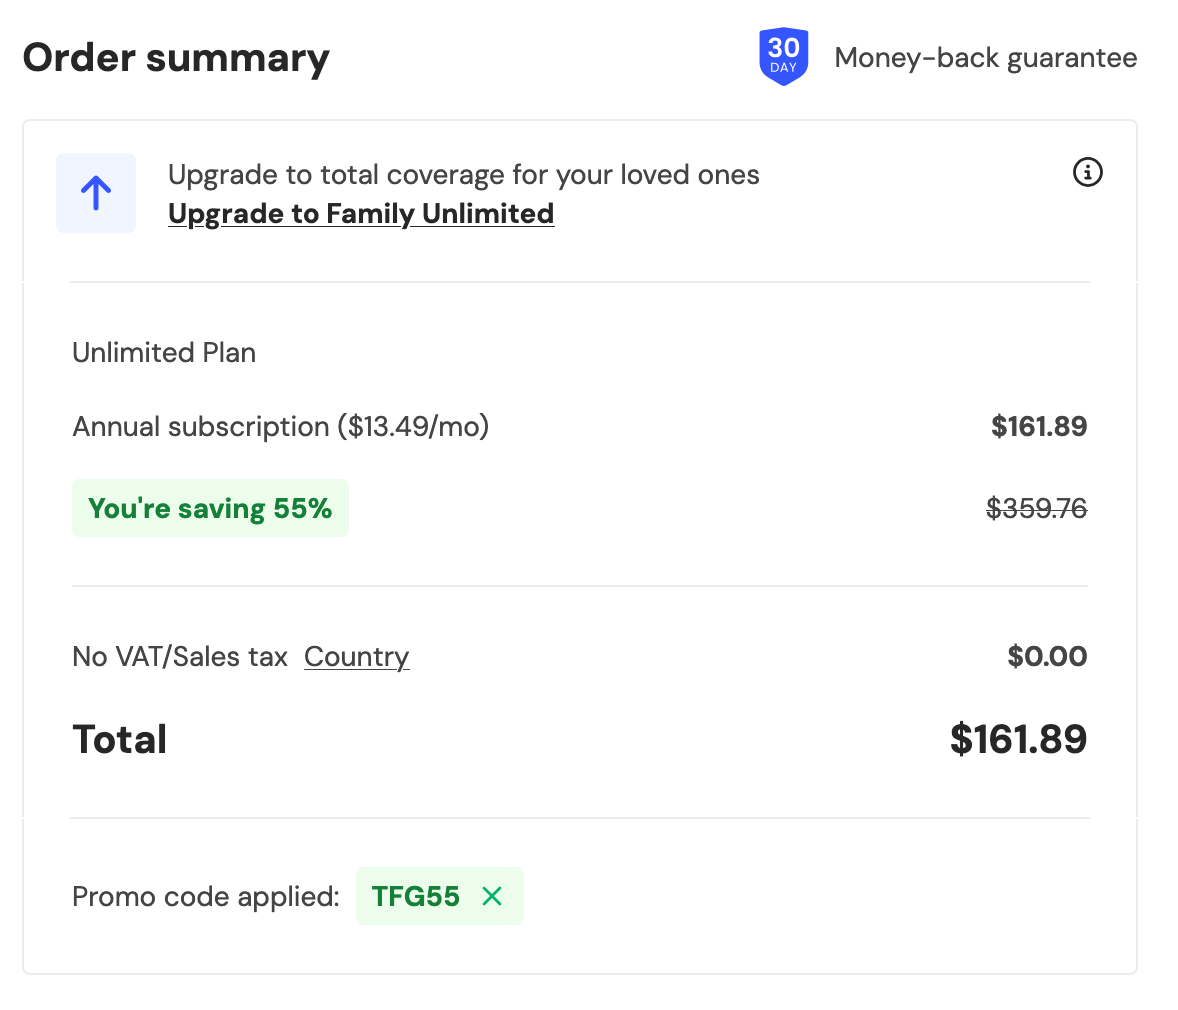This screenshot has width=1178, height=1010.
Task: Click the strikethrough original price $359.76
Action: tap(1036, 508)
